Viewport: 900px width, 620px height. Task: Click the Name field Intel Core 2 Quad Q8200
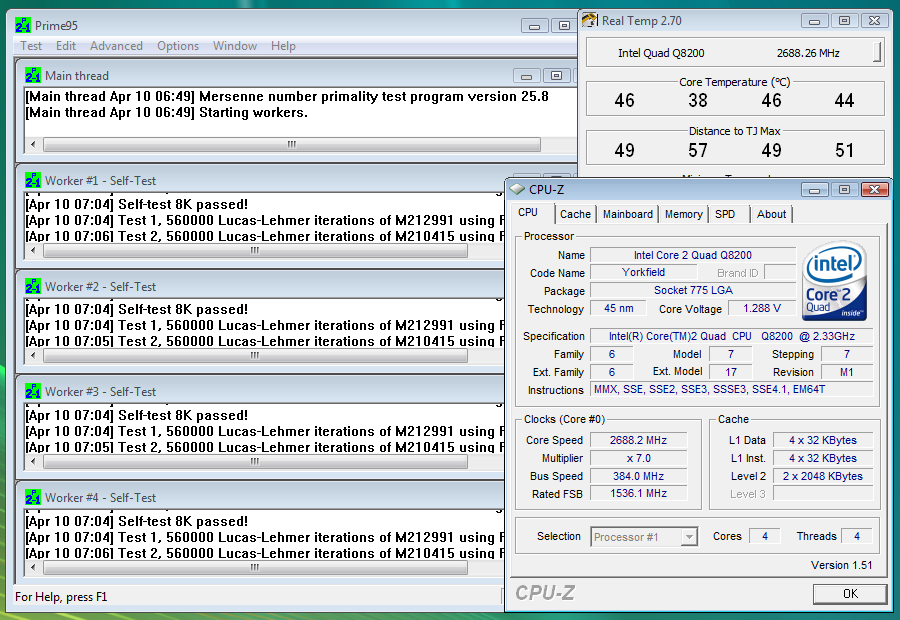click(x=693, y=255)
